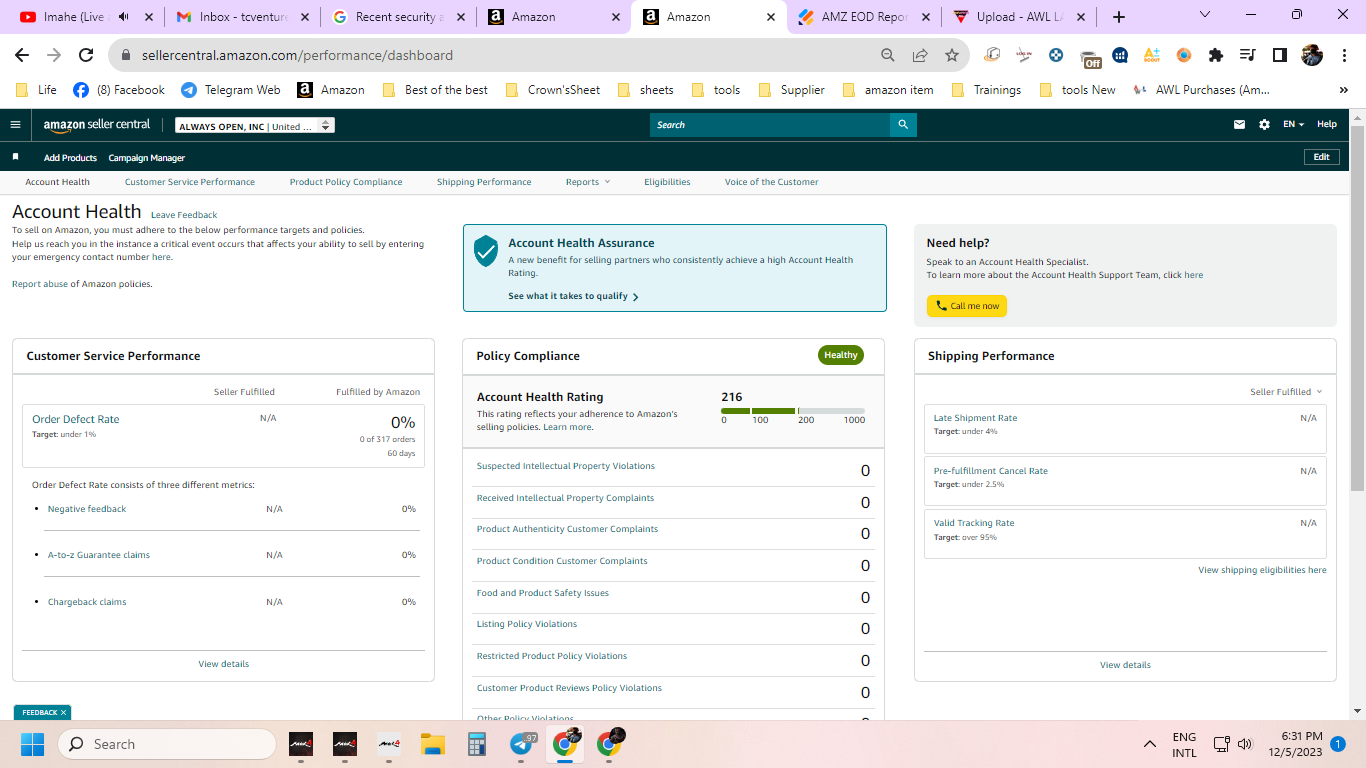Screen dimensions: 1366x768
Task: Expand the Reports dropdown menu
Action: [587, 182]
